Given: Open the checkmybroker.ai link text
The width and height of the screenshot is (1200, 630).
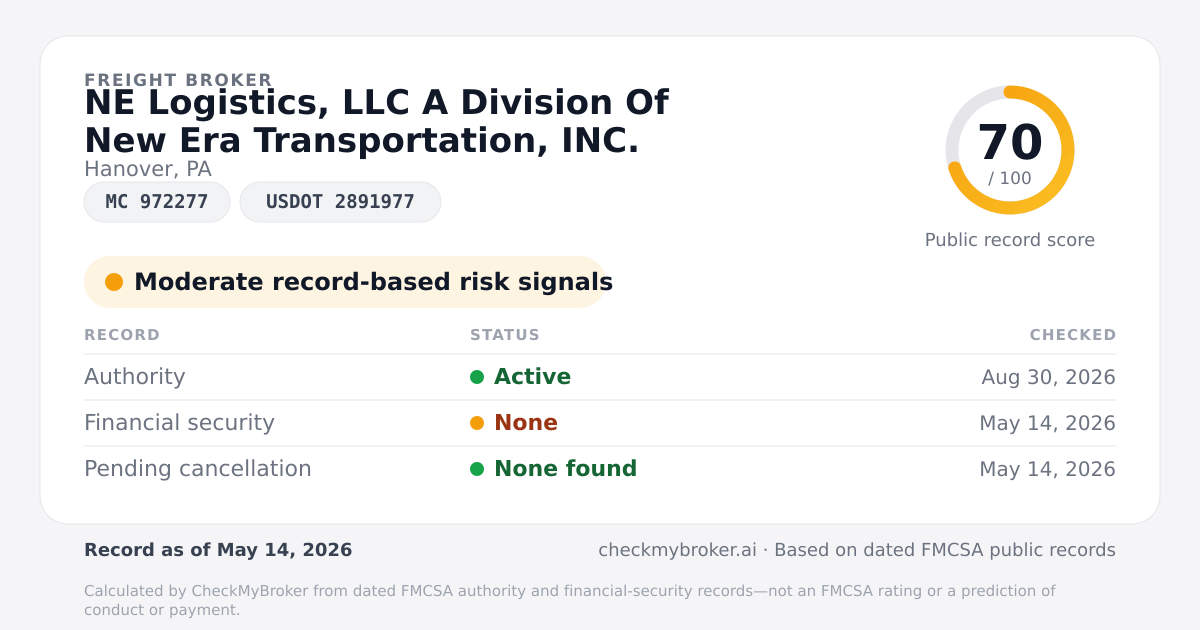Looking at the screenshot, I should tap(677, 550).
